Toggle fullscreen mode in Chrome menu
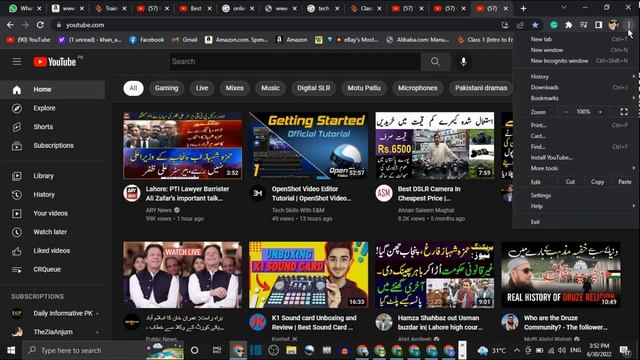640x360 pixels. pyautogui.click(x=624, y=112)
